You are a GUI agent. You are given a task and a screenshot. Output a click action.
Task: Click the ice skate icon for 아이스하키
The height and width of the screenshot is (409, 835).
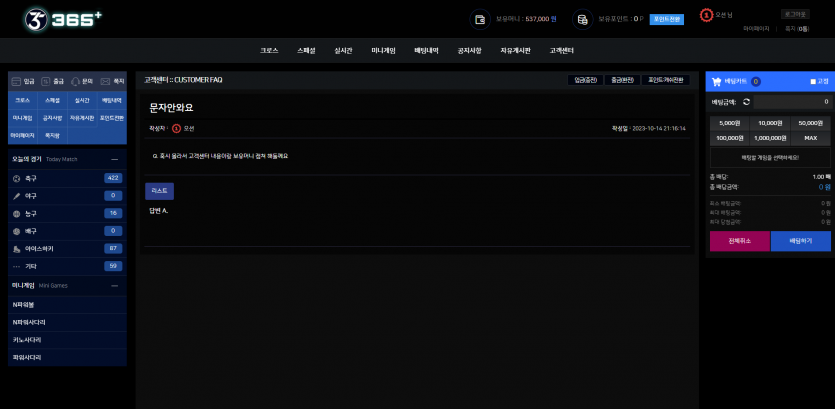click(x=17, y=249)
